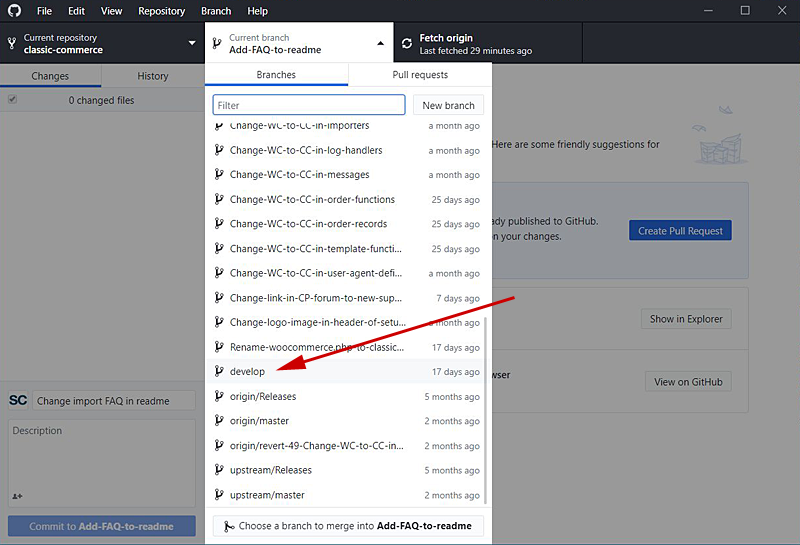Click branch icon of Change-logo-image-in-header row

tap(219, 322)
